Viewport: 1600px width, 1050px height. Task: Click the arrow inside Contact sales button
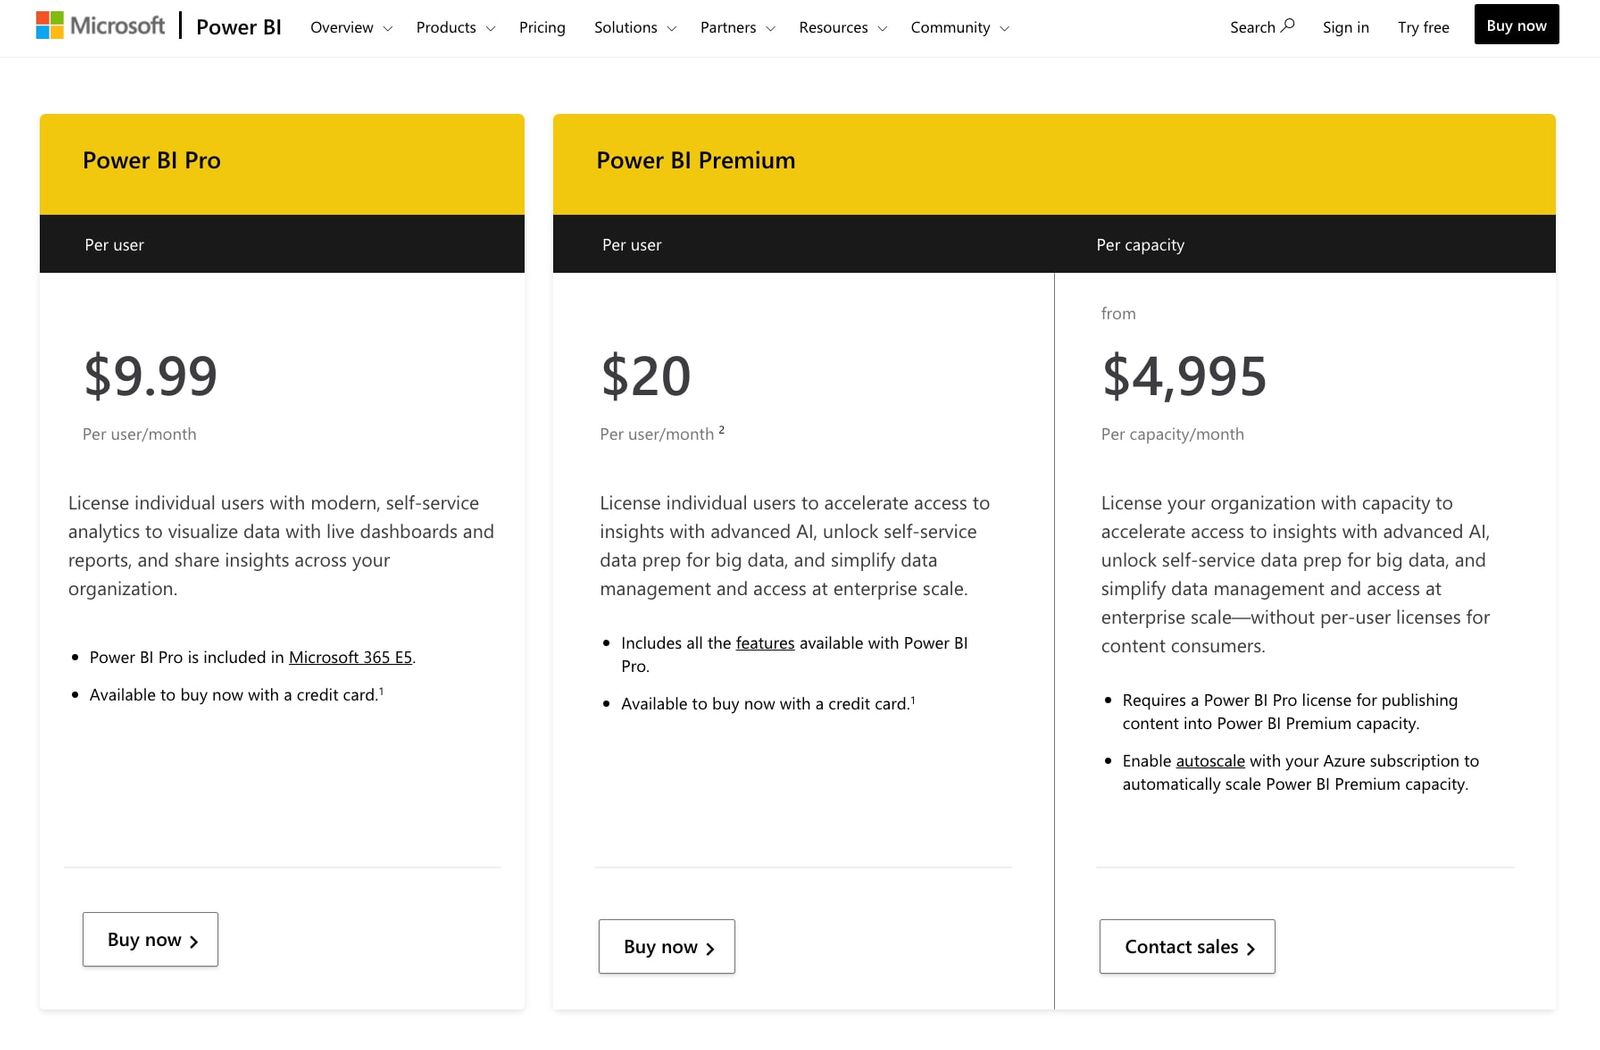pos(1253,947)
